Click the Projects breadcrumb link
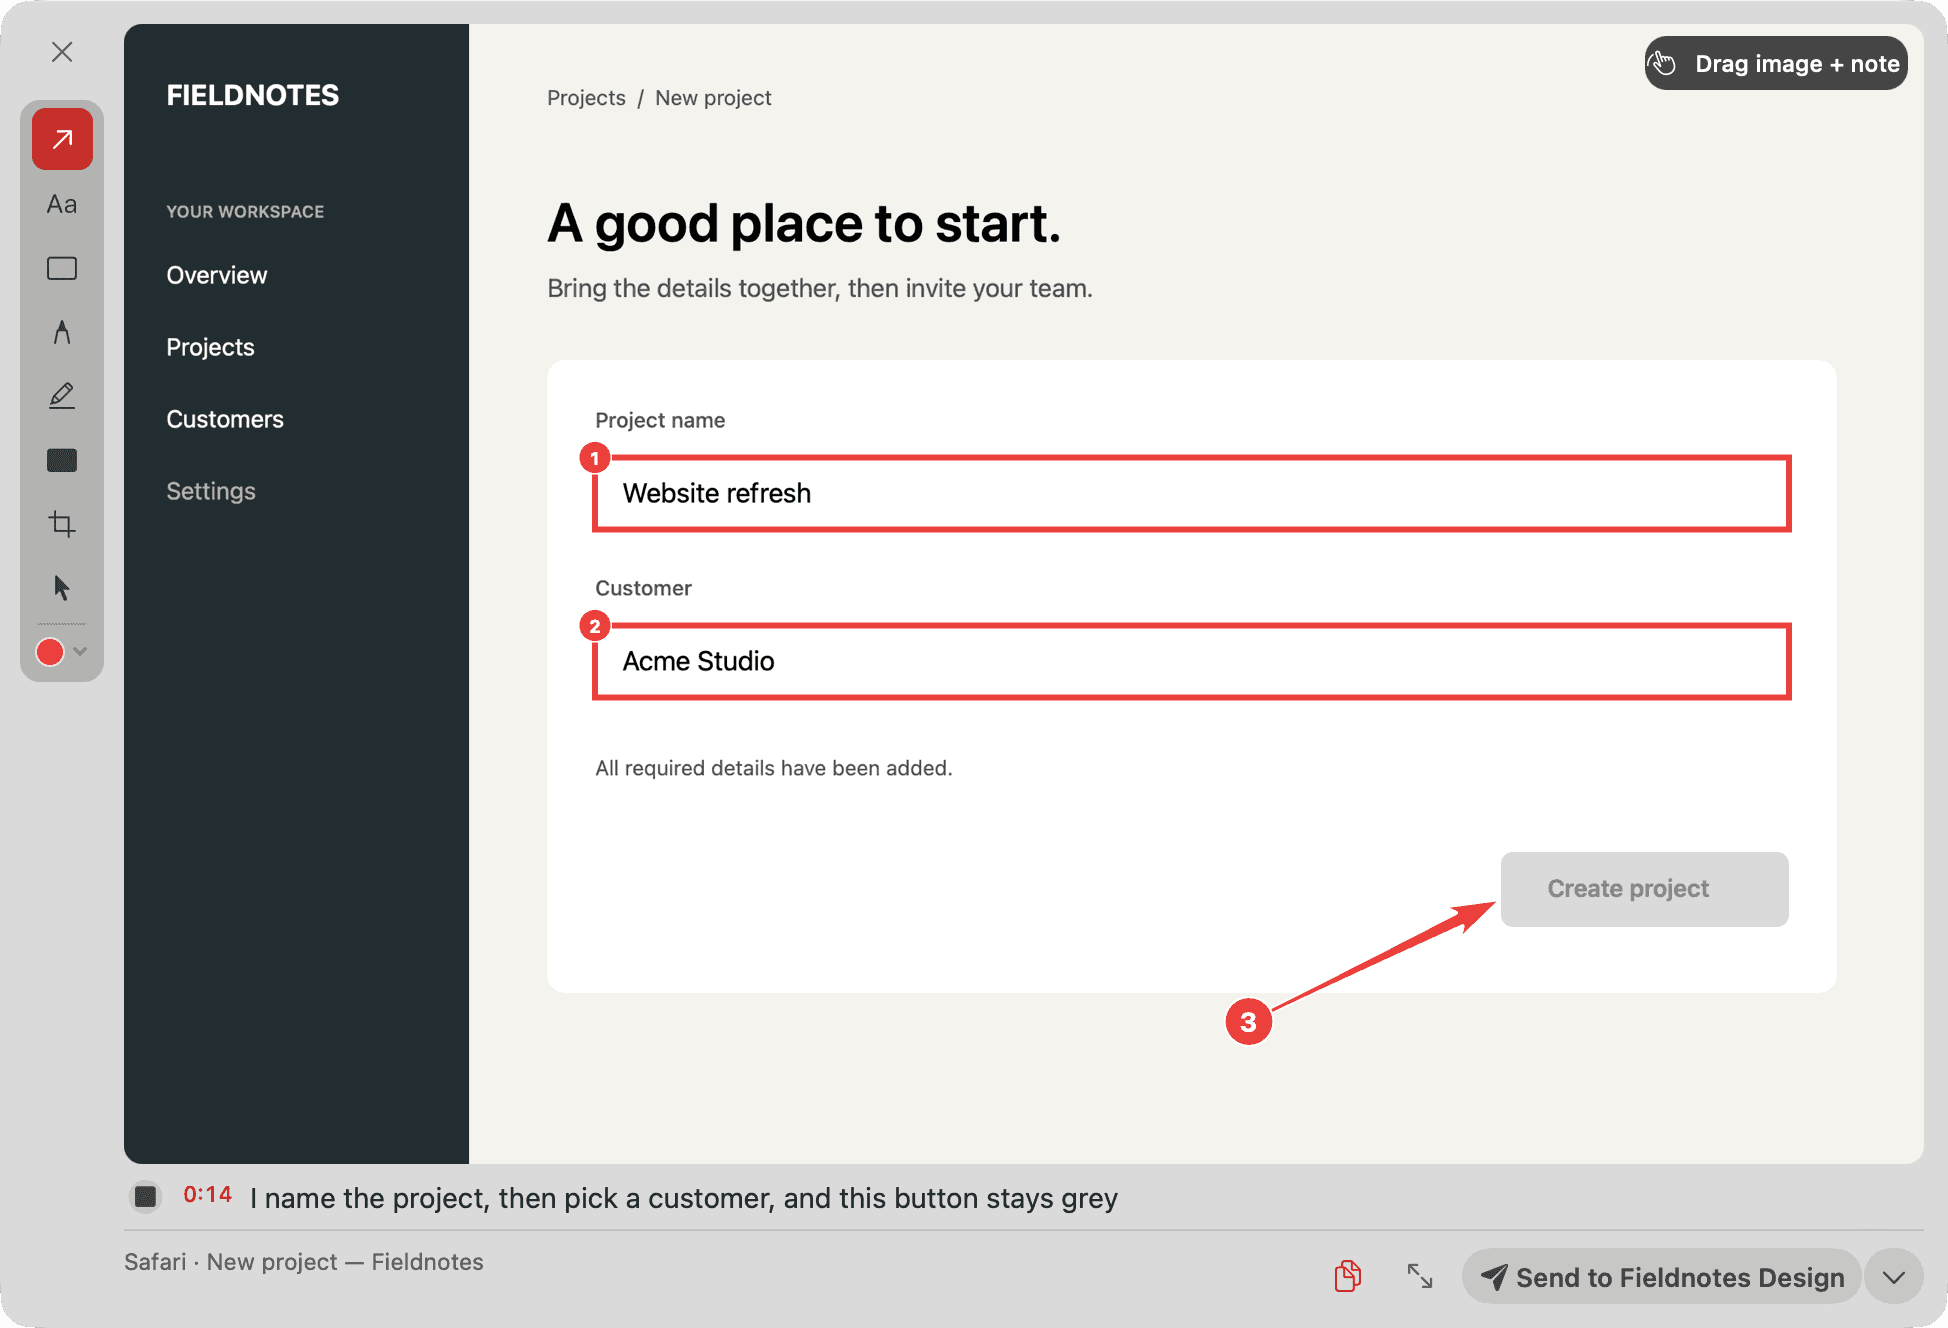The image size is (1948, 1328). (586, 98)
